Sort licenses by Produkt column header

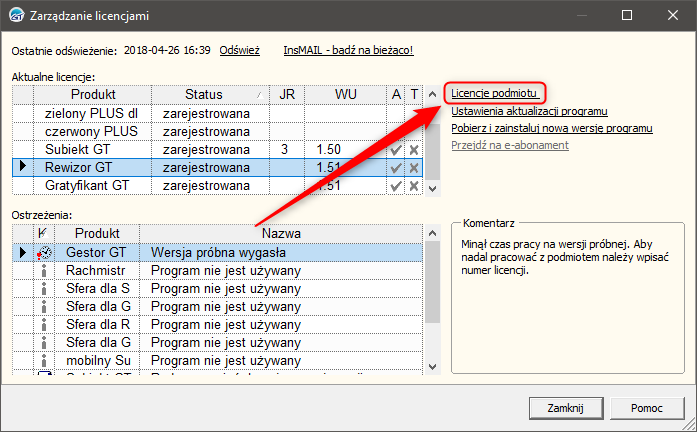[x=92, y=94]
